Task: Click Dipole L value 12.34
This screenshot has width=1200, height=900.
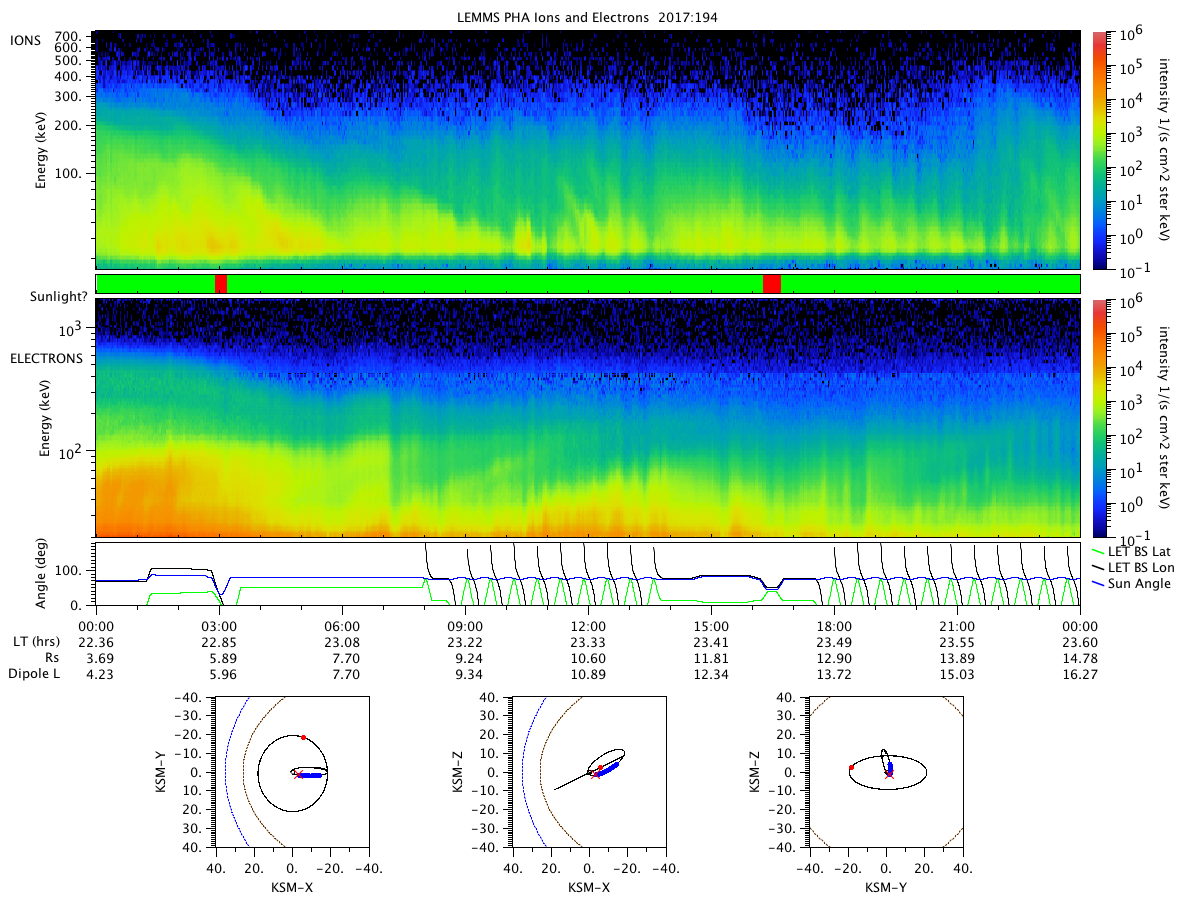Action: (712, 674)
